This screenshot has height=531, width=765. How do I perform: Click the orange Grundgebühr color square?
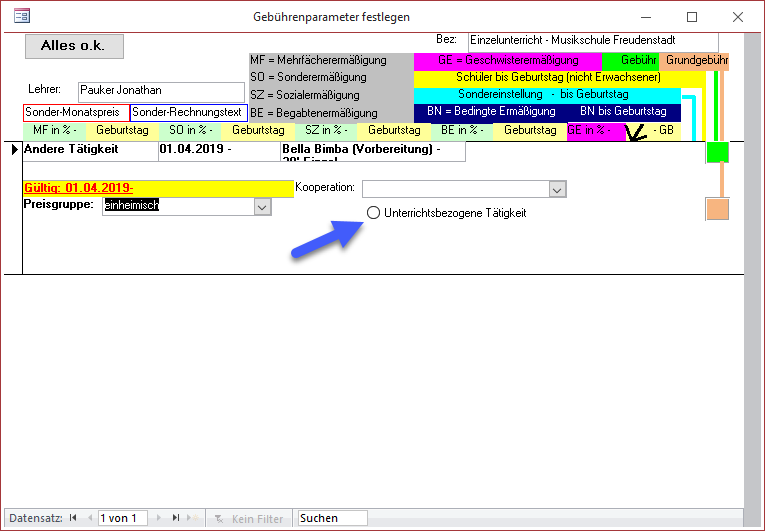click(717, 209)
